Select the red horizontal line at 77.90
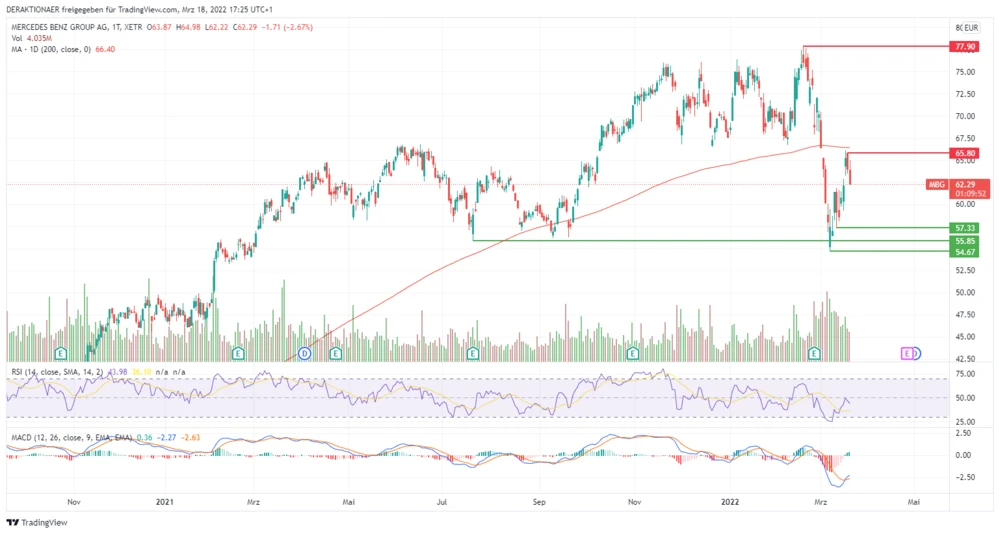The image size is (1000, 534). pos(876,46)
